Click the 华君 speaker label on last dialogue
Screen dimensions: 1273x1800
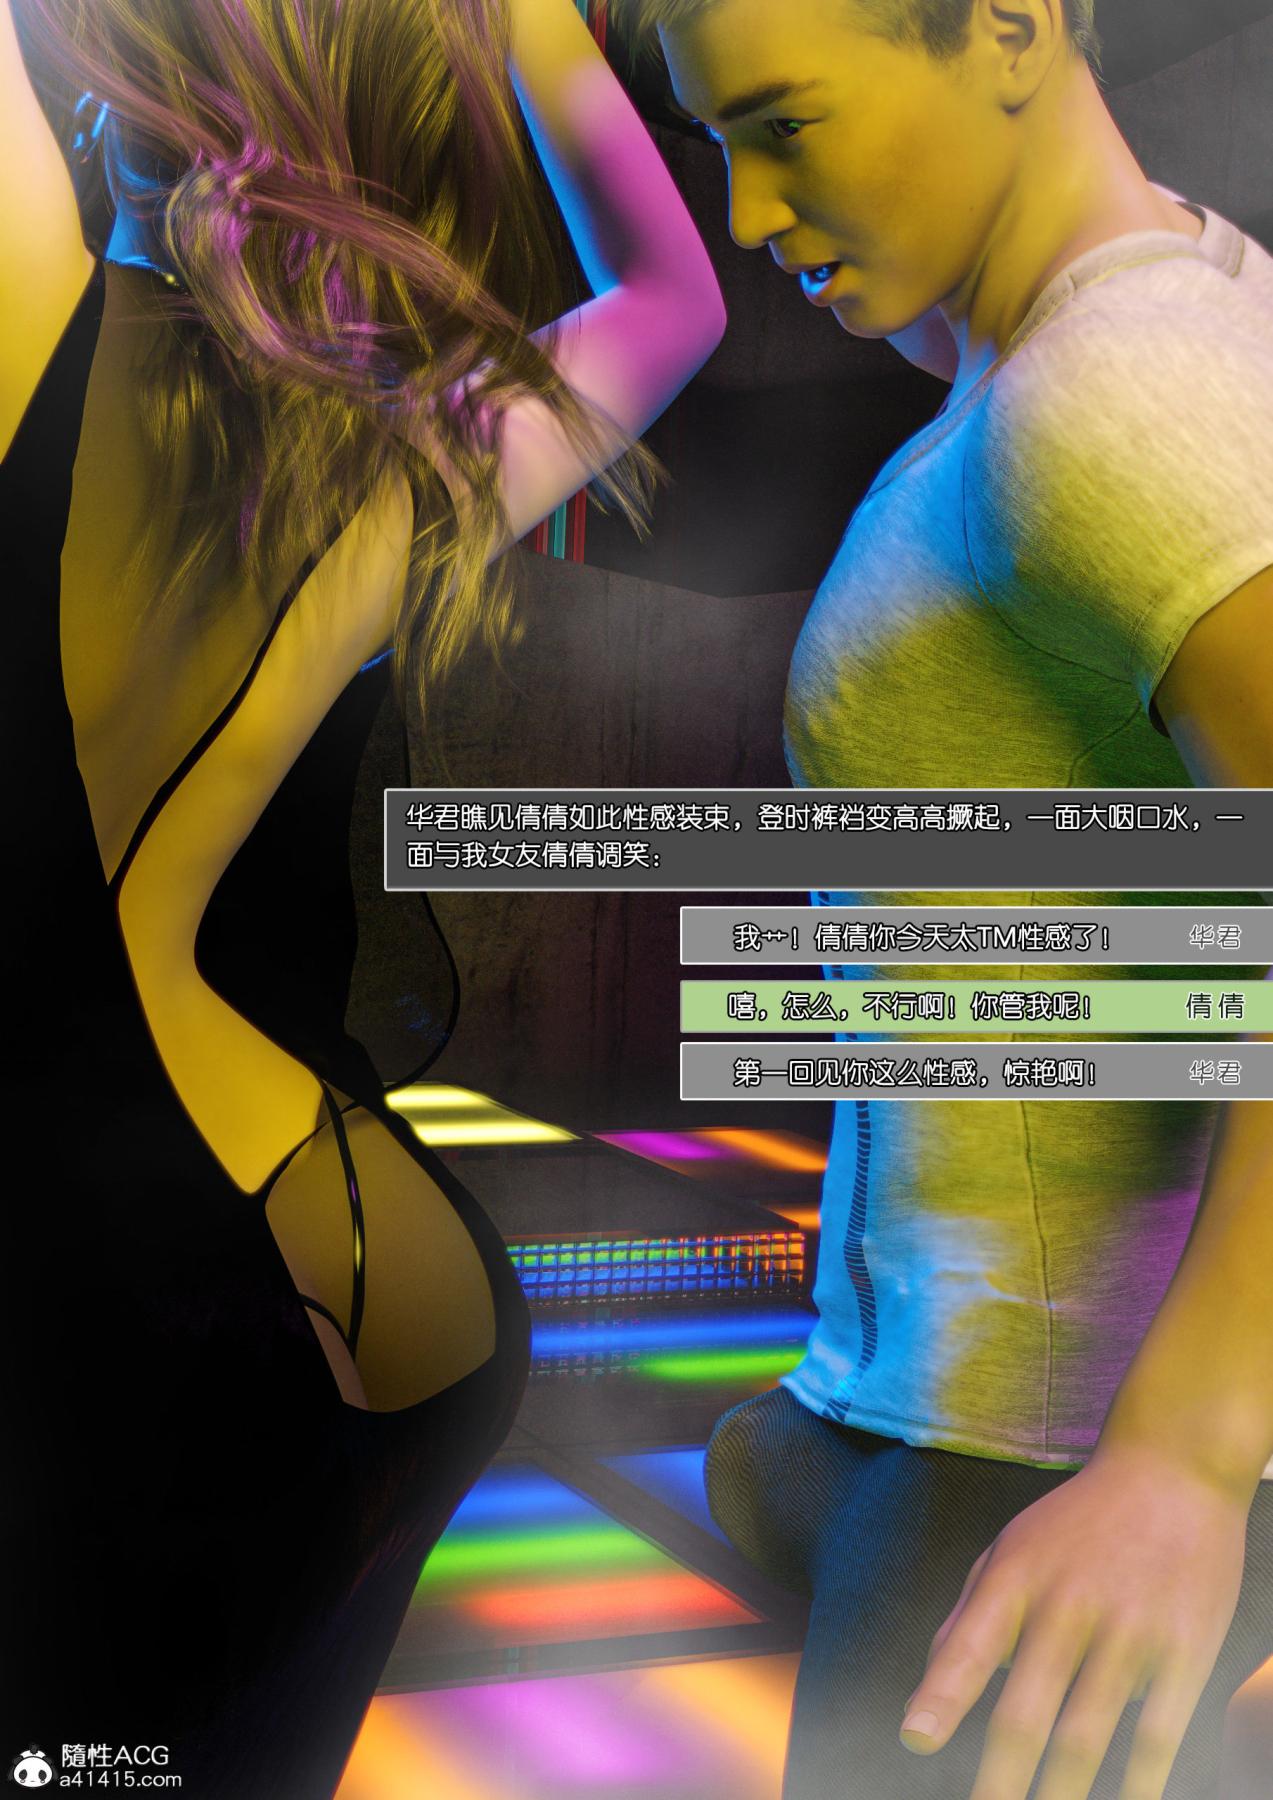[x=1214, y=1074]
